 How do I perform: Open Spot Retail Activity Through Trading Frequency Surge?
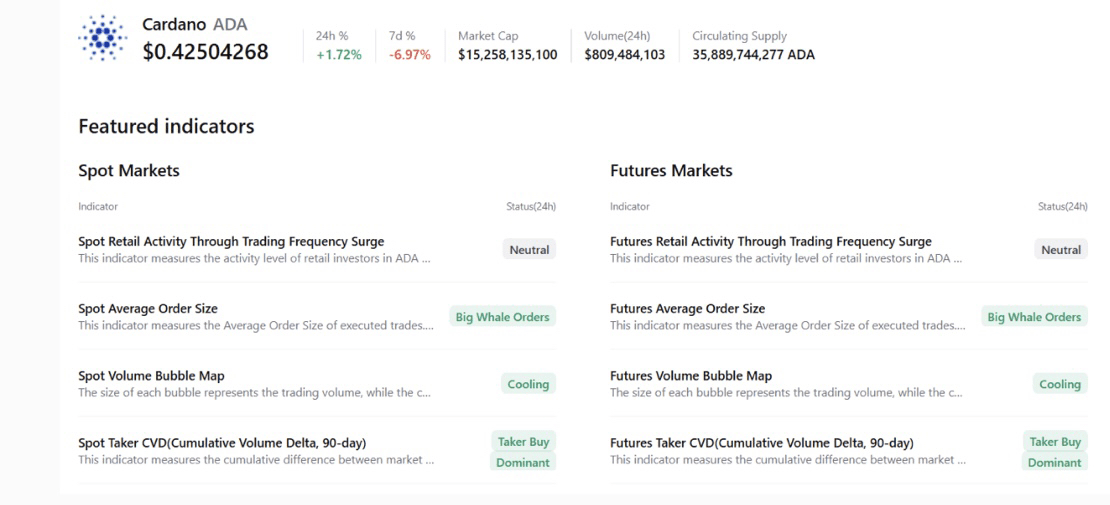[231, 242]
